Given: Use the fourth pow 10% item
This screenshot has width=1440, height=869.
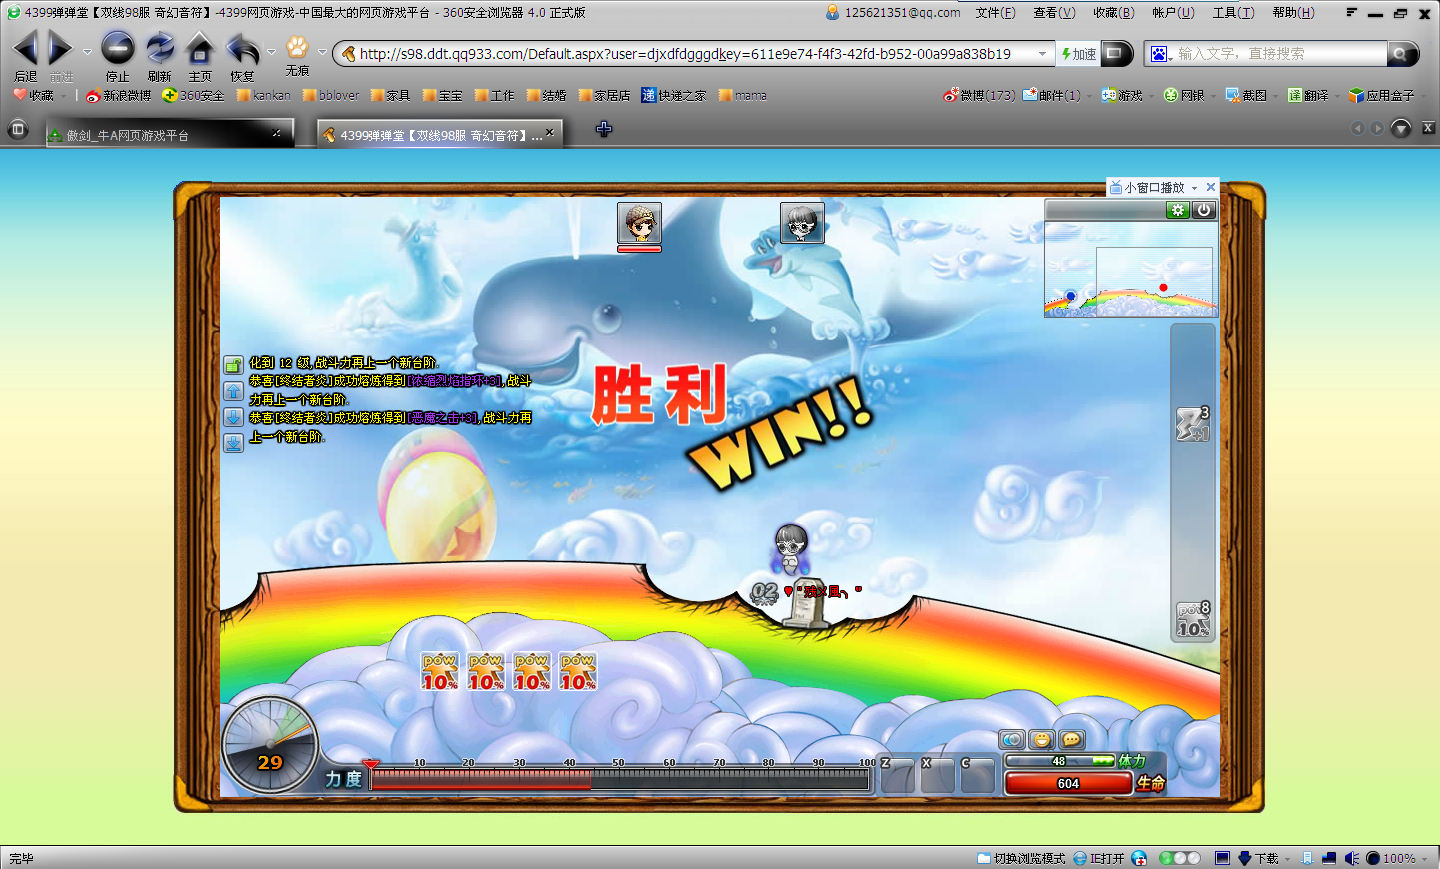Looking at the screenshot, I should (x=578, y=672).
